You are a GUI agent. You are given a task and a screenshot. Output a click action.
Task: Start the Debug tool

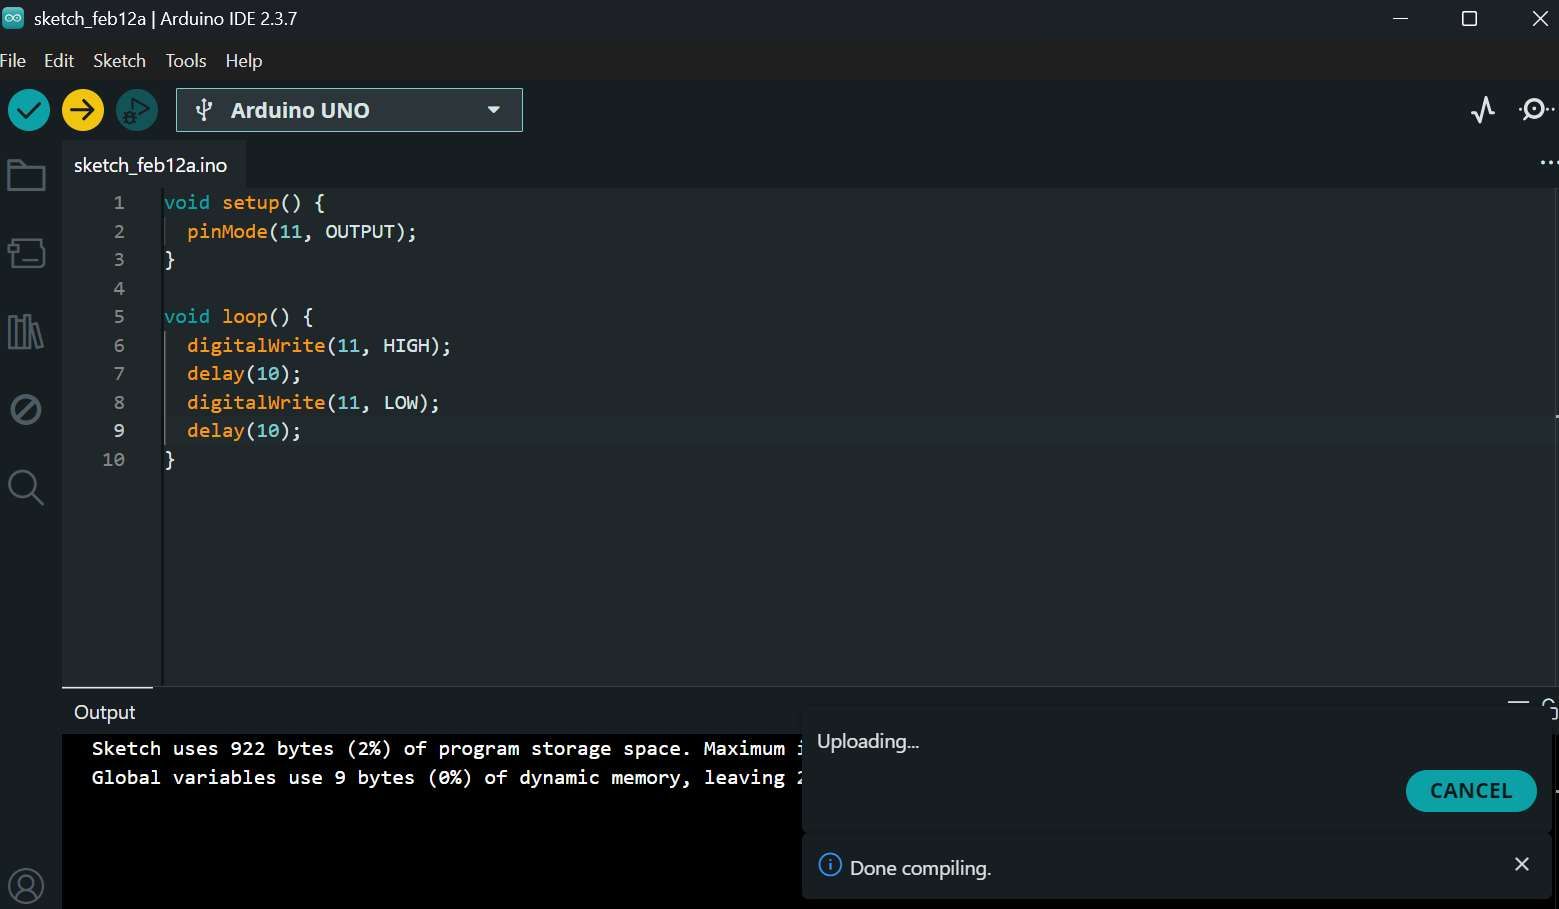137,110
